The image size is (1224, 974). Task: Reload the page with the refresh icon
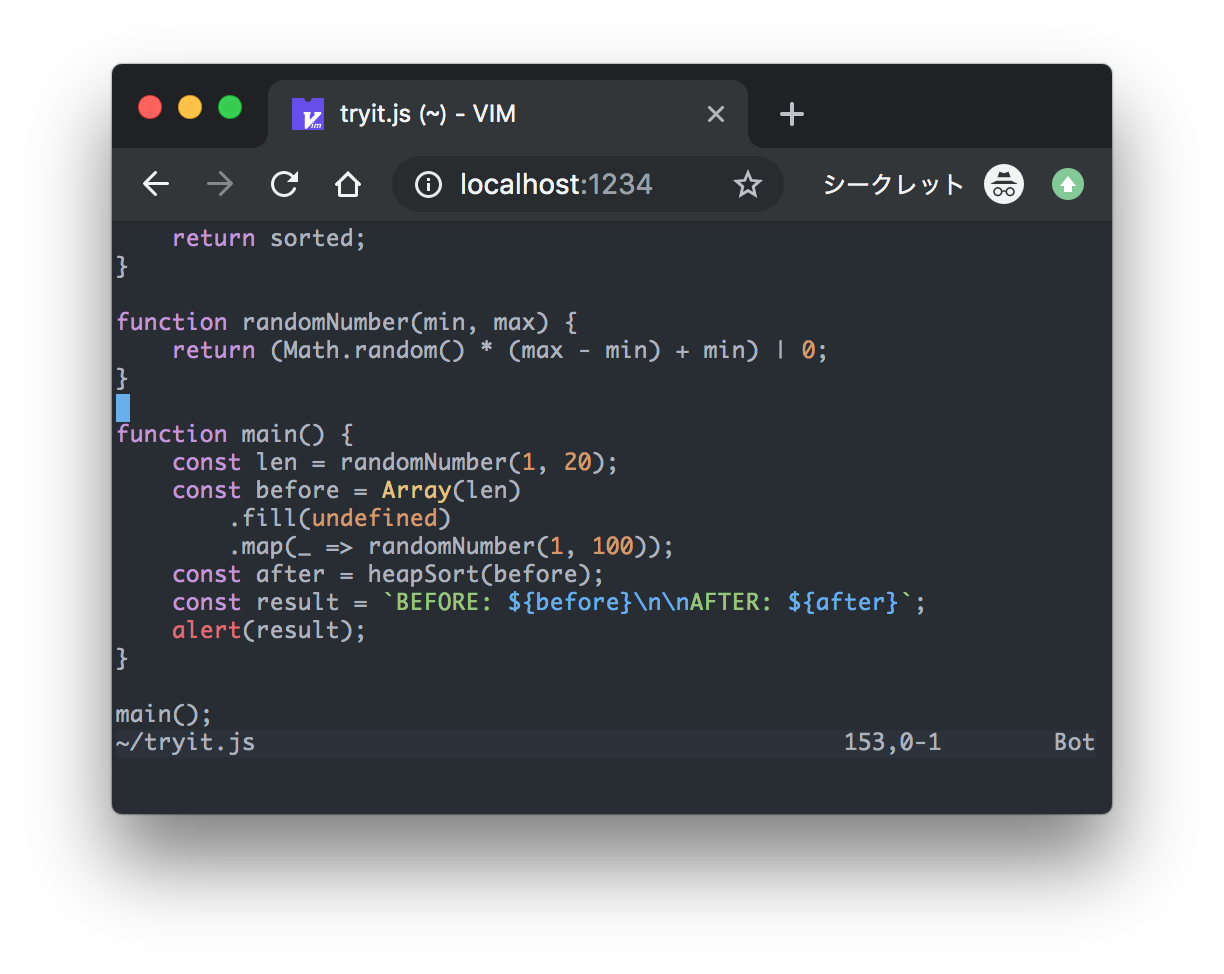[x=284, y=184]
